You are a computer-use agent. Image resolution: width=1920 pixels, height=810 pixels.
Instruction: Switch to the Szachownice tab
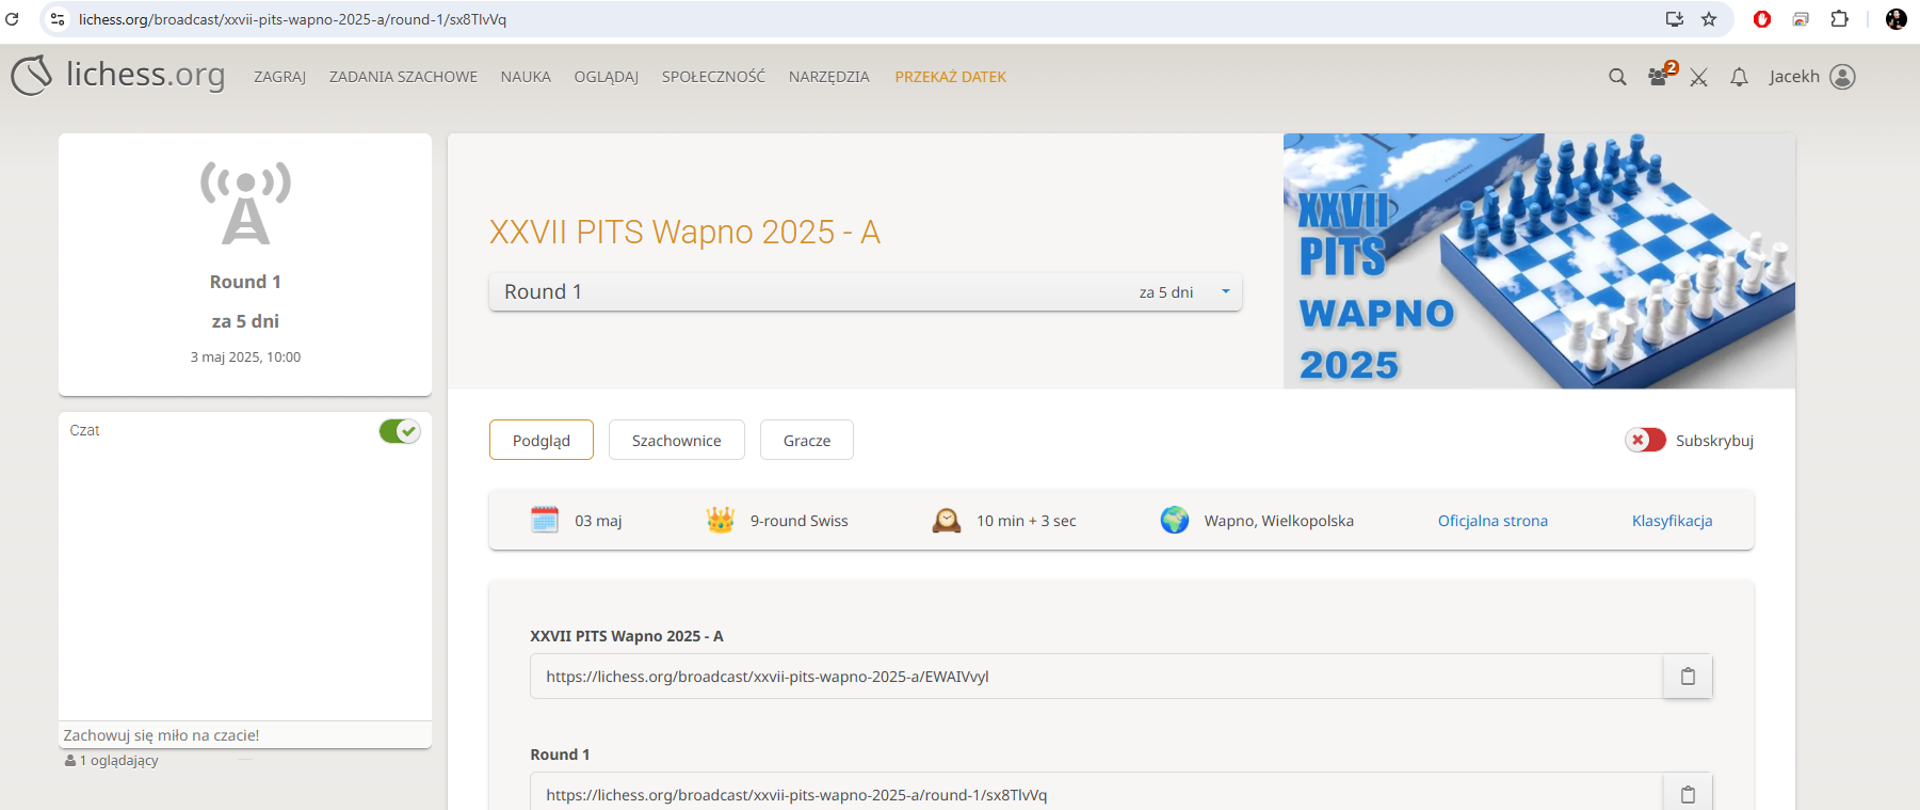676,440
